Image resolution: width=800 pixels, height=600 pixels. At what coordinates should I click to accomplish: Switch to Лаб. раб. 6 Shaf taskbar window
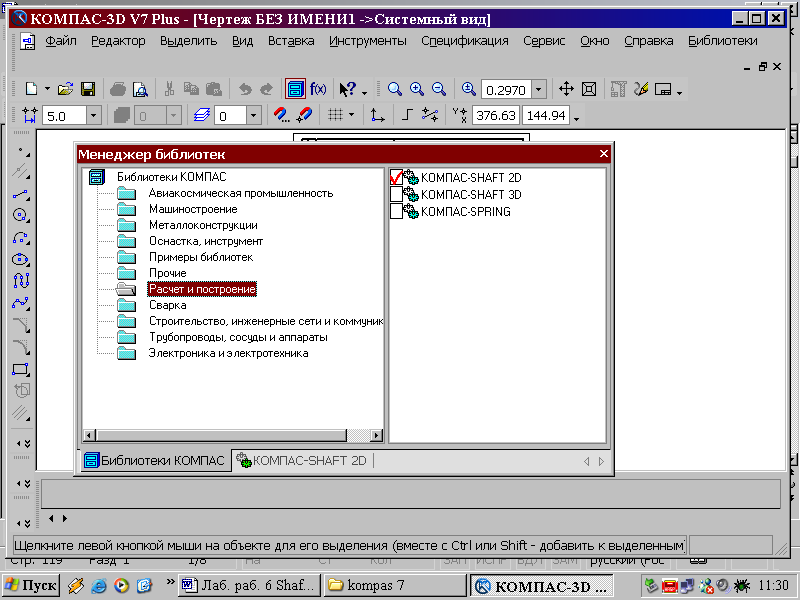[x=250, y=585]
